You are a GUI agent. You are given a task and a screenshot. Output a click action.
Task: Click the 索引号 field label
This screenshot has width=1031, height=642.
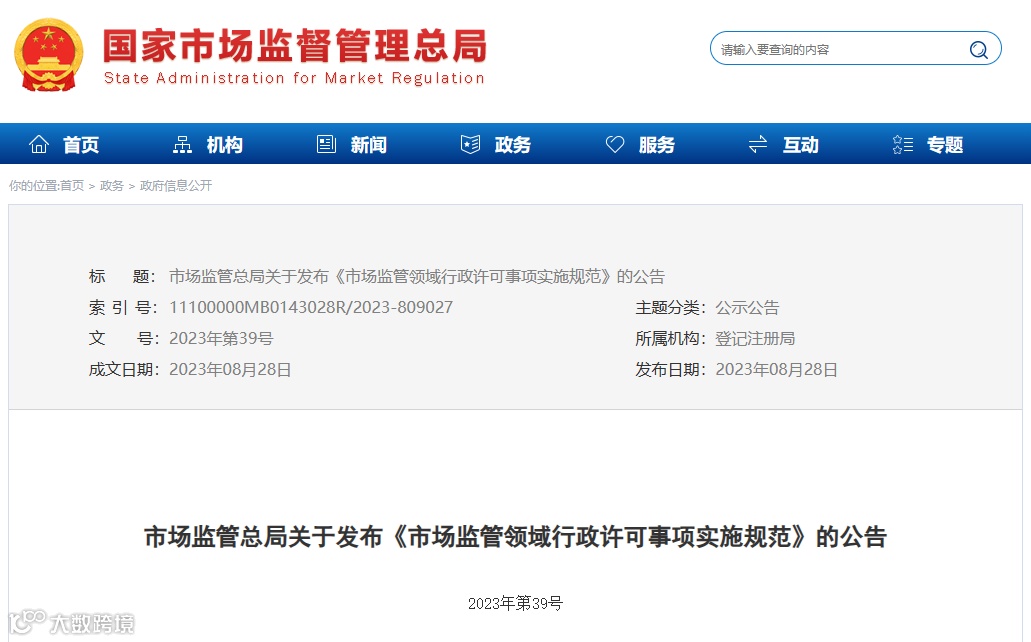pos(123,307)
